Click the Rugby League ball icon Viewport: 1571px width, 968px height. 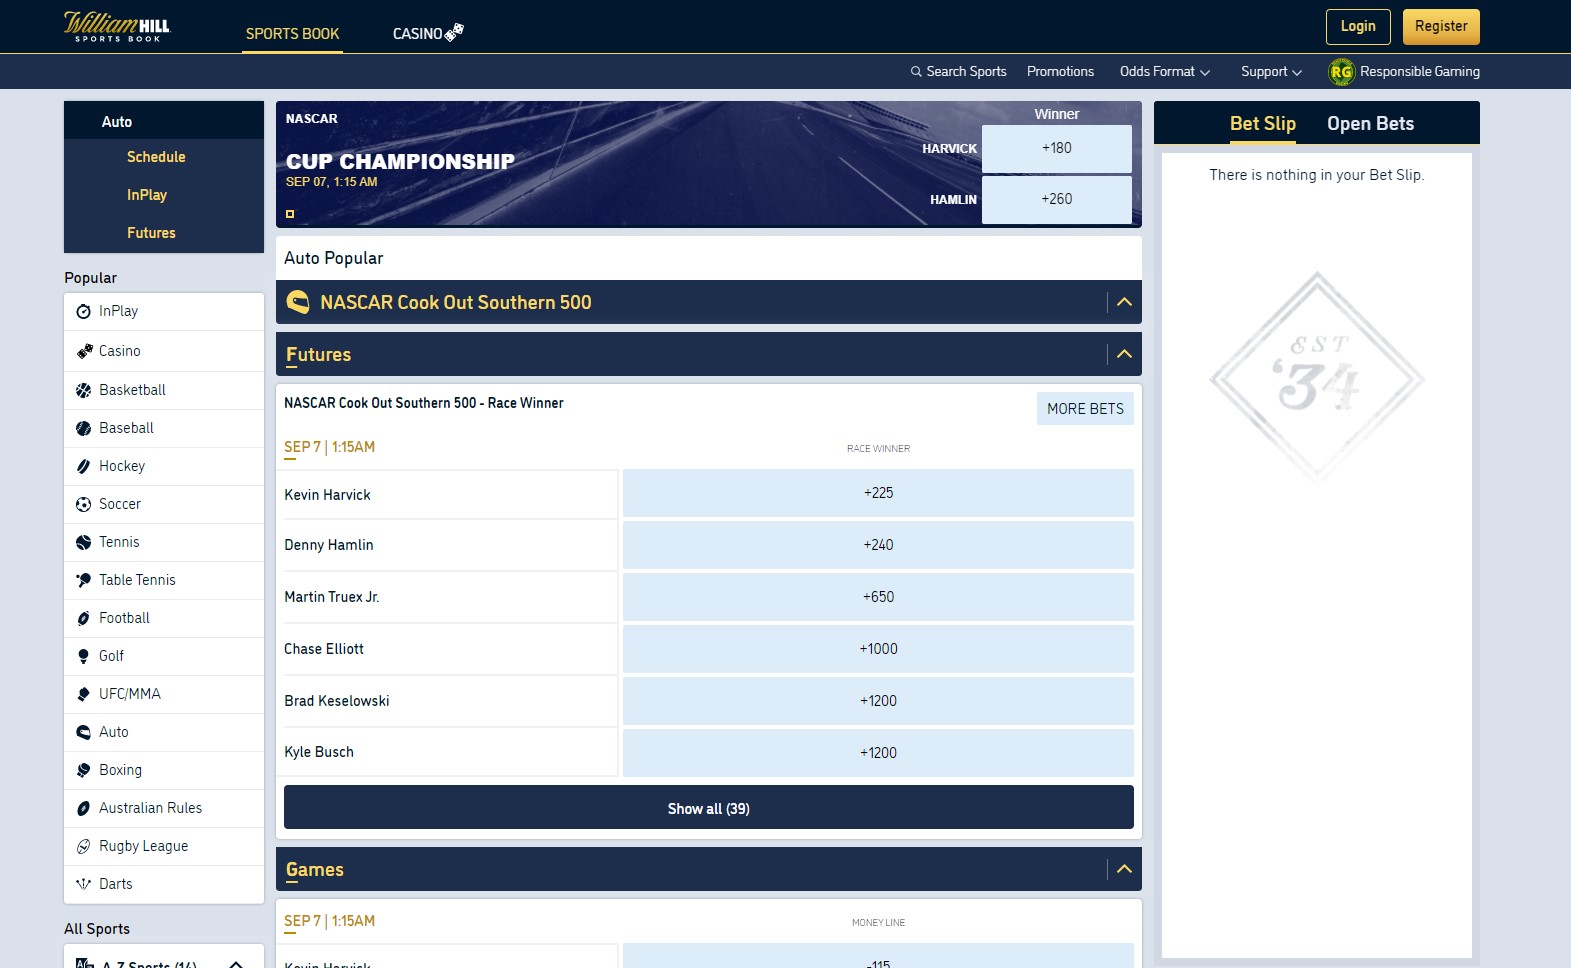83,846
